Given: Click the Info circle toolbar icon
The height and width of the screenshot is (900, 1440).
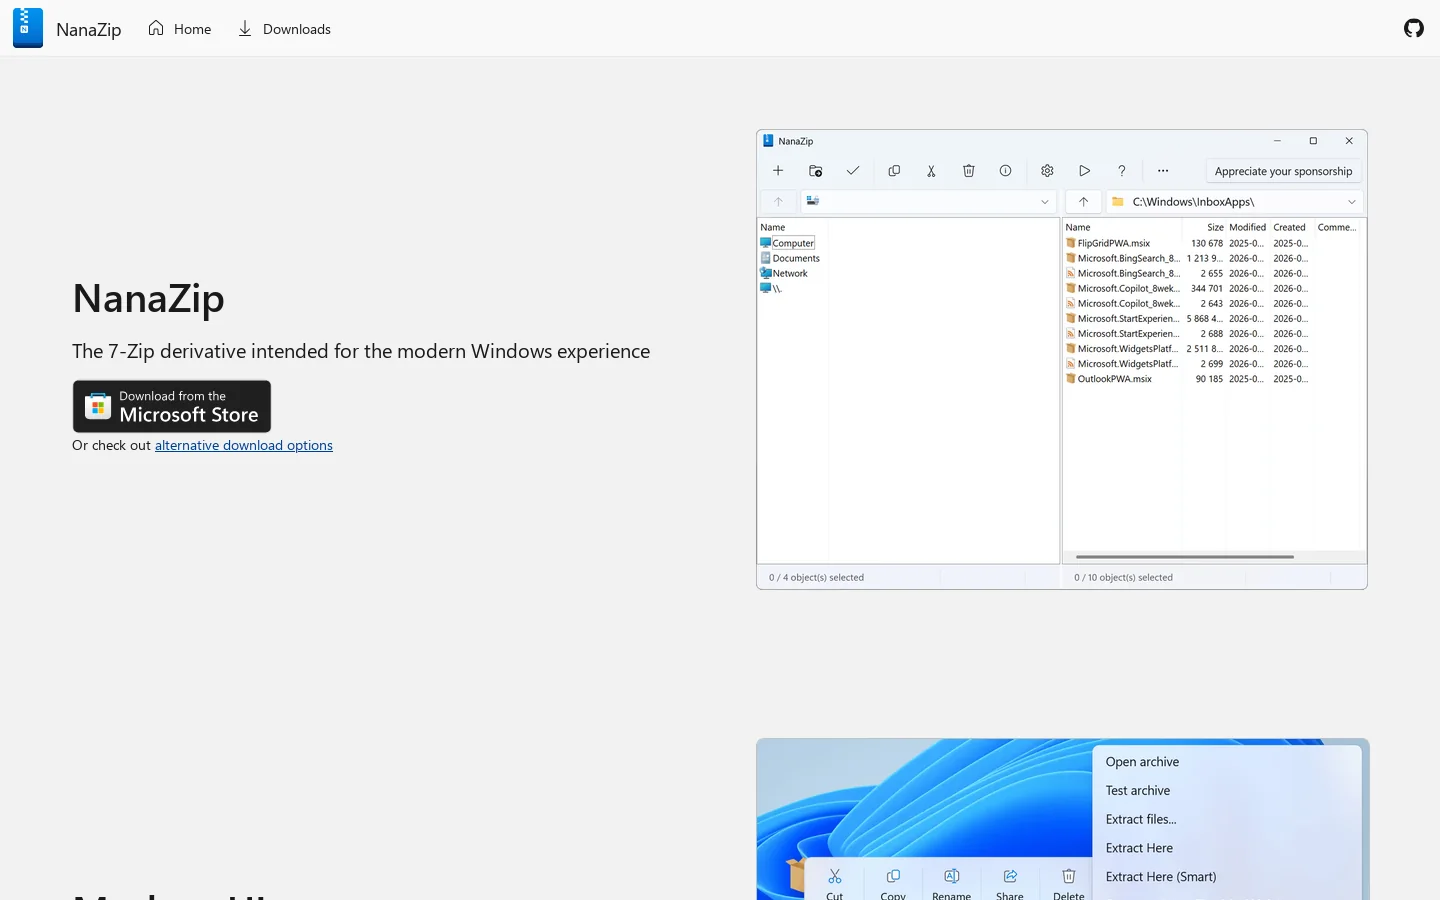Looking at the screenshot, I should 1006,171.
